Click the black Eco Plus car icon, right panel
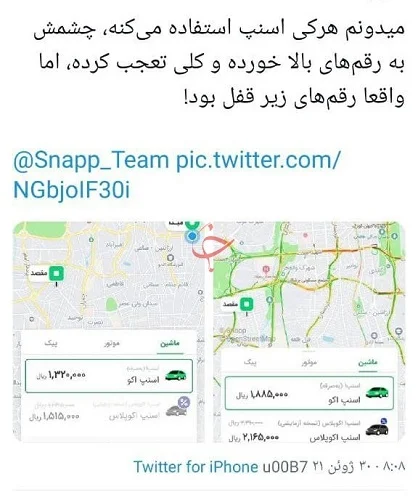The width and height of the screenshot is (418, 500). pyautogui.click(x=377, y=428)
